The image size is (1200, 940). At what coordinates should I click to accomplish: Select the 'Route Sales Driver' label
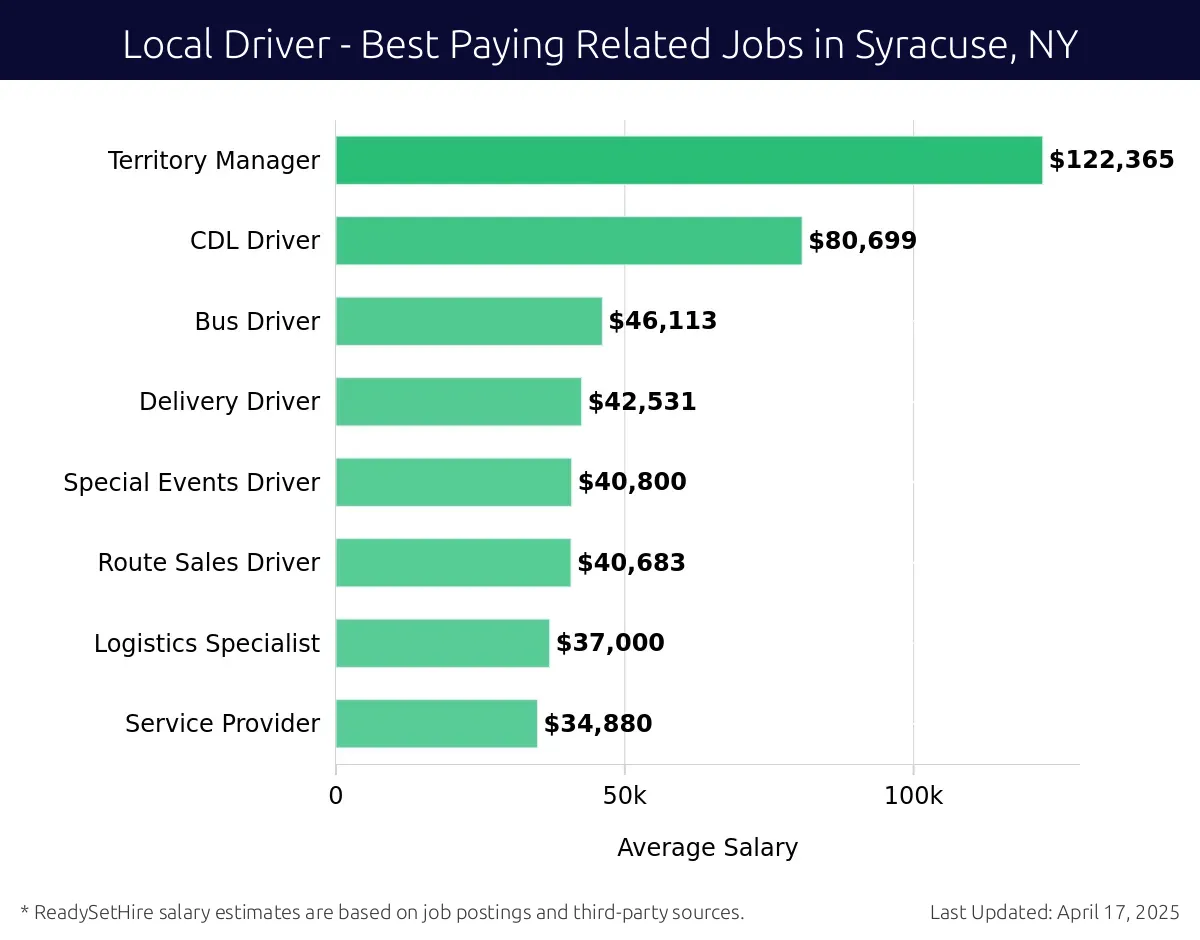pos(209,562)
